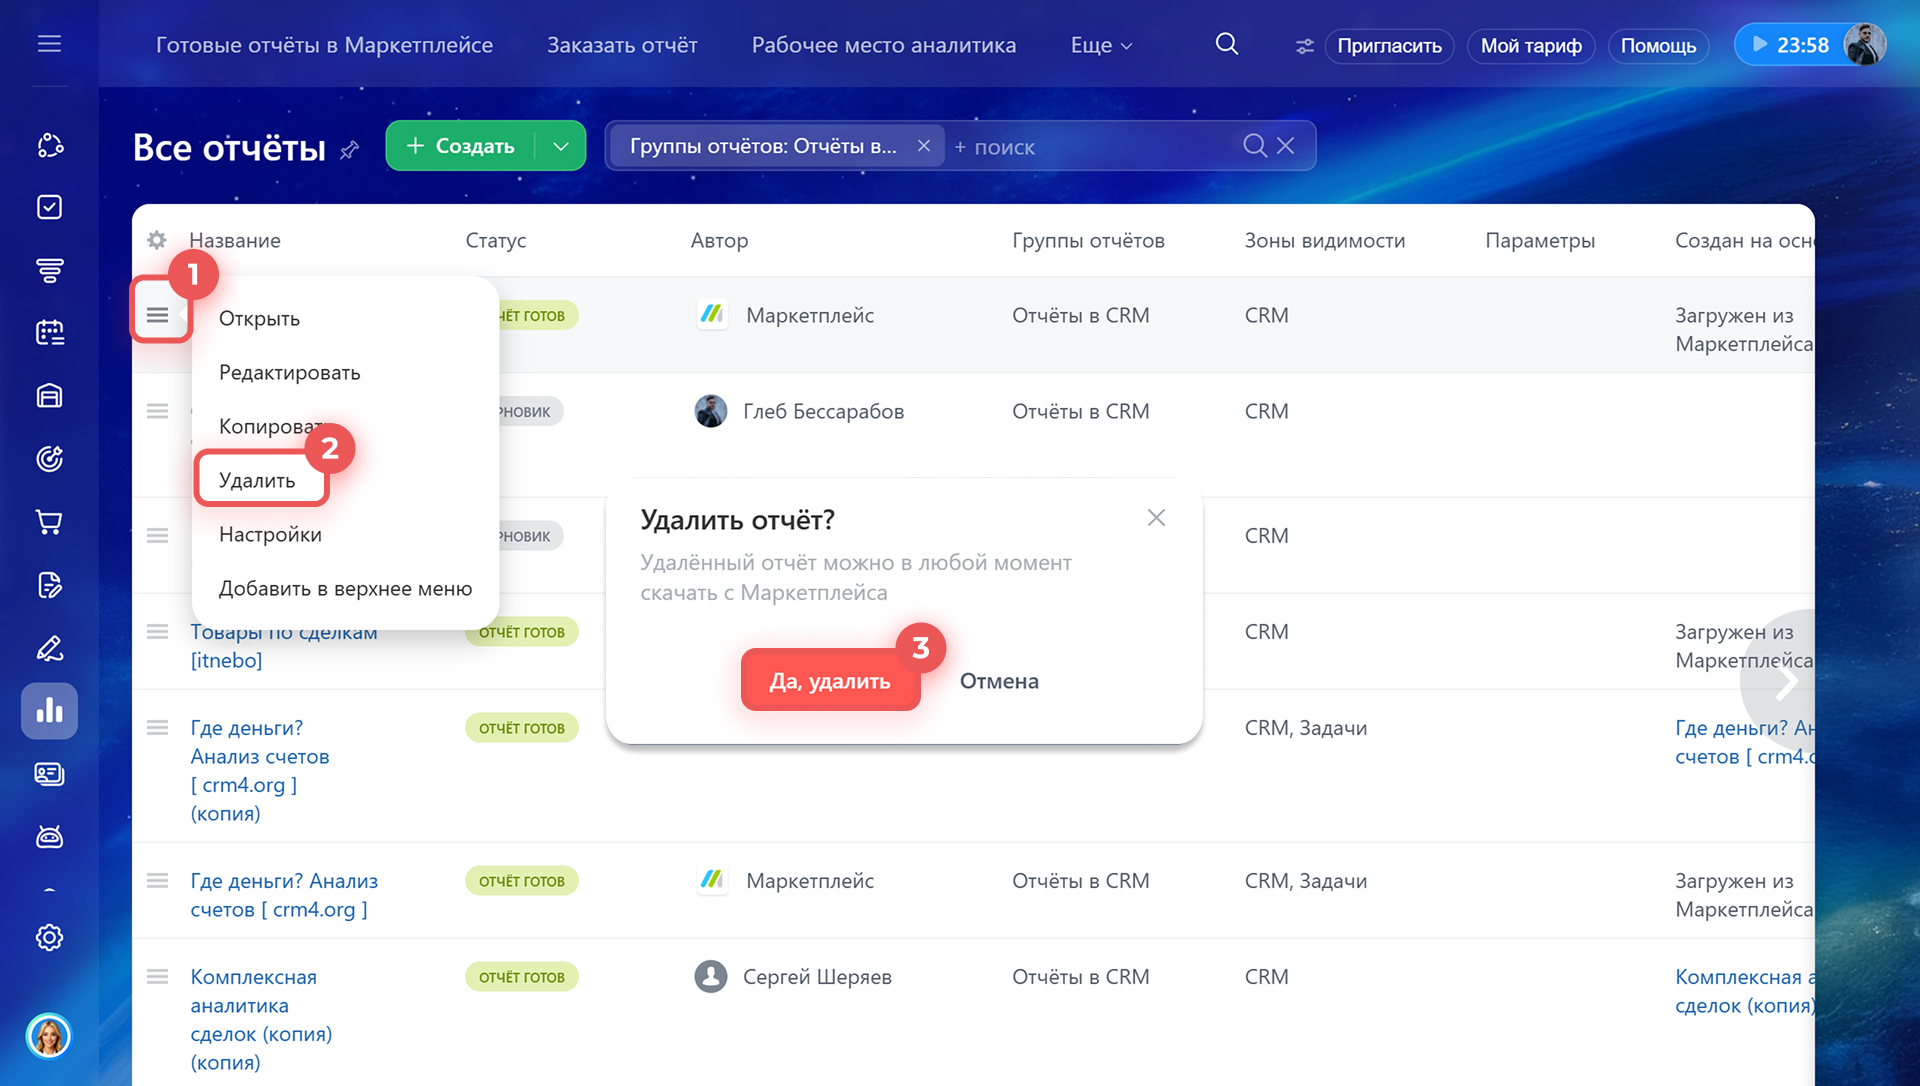Image resolution: width=1920 pixels, height=1086 pixels.
Task: Open the hamburger main menu icon
Action: [x=49, y=44]
